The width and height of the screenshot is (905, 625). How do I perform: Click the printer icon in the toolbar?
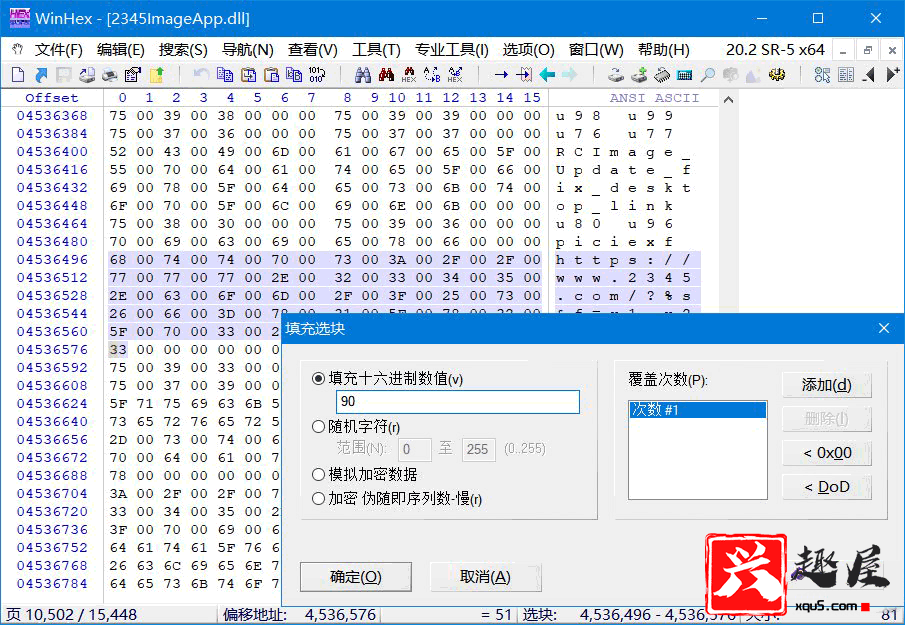pos(110,74)
